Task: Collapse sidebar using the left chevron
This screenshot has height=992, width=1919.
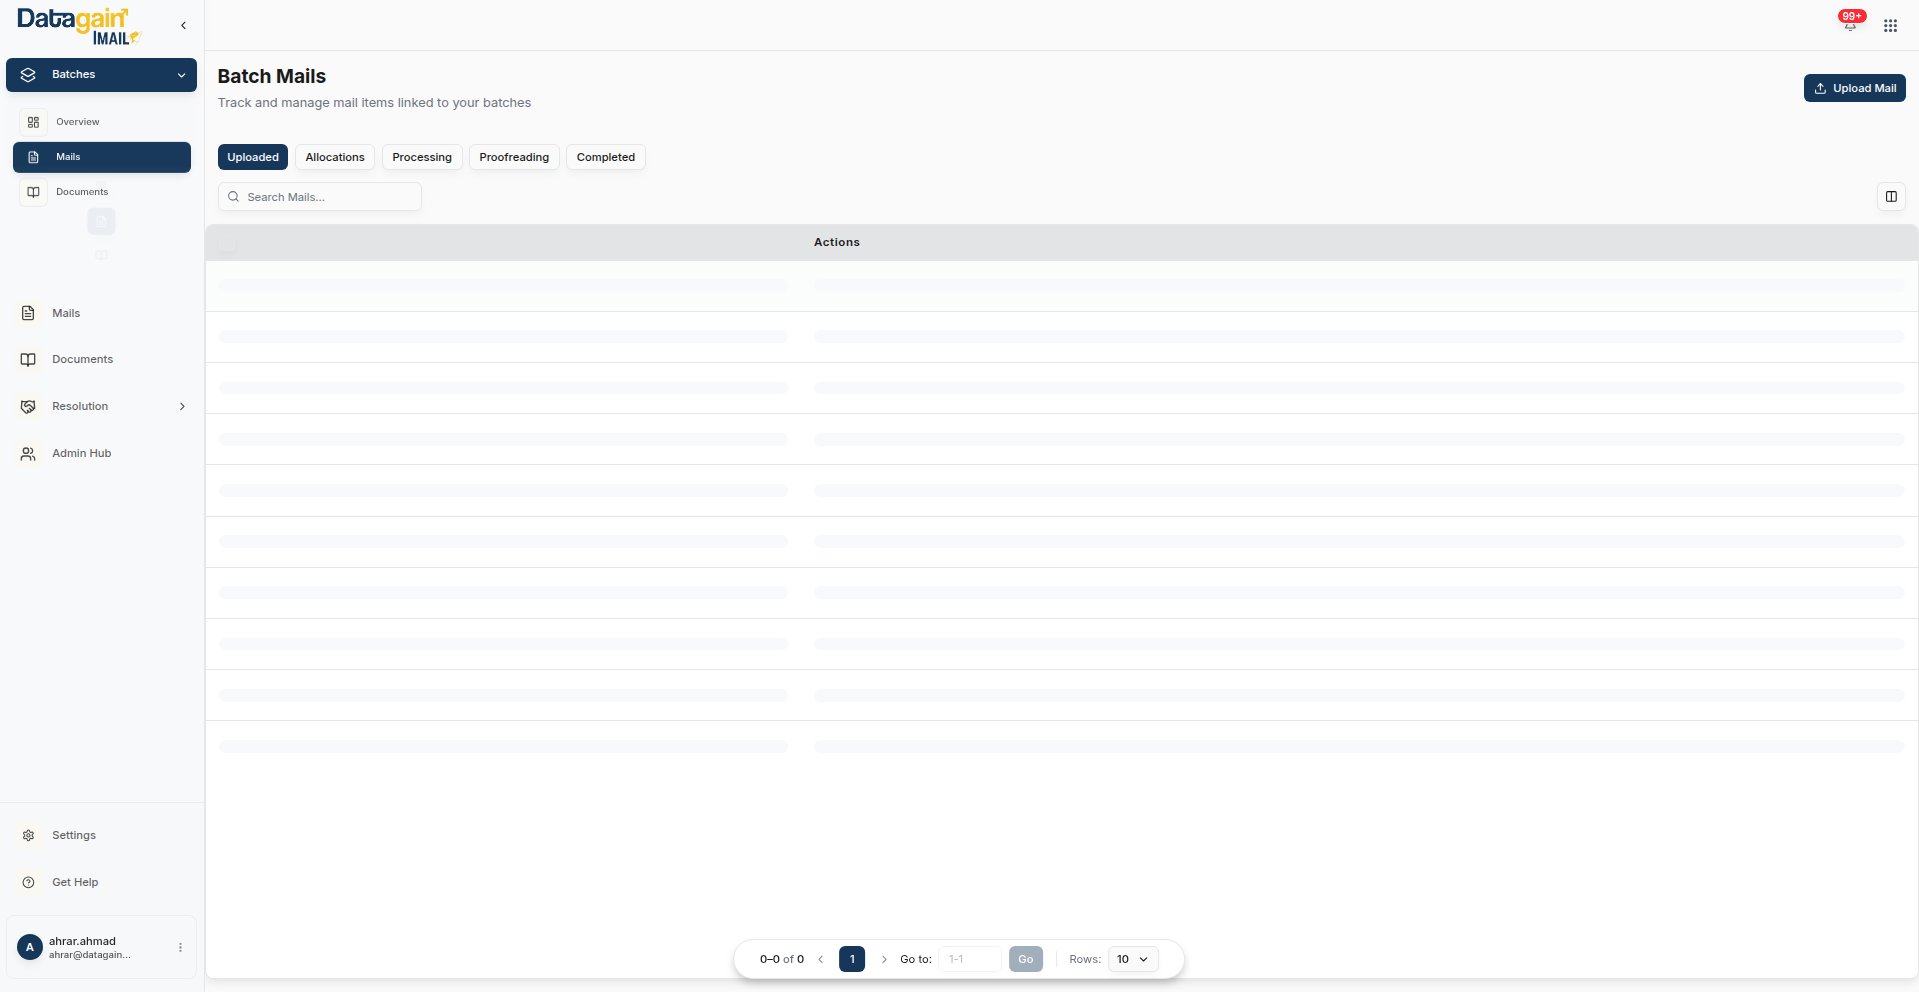Action: [x=183, y=26]
